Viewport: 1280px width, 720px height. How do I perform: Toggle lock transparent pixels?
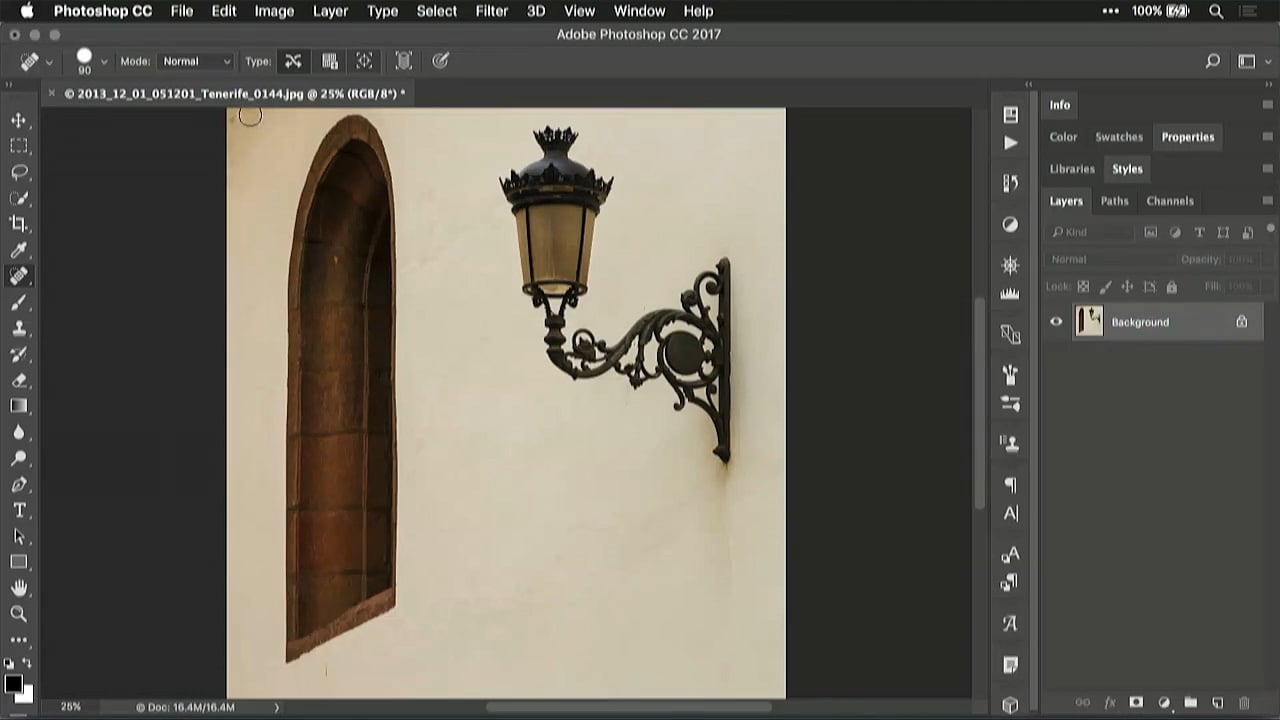pyautogui.click(x=1083, y=287)
